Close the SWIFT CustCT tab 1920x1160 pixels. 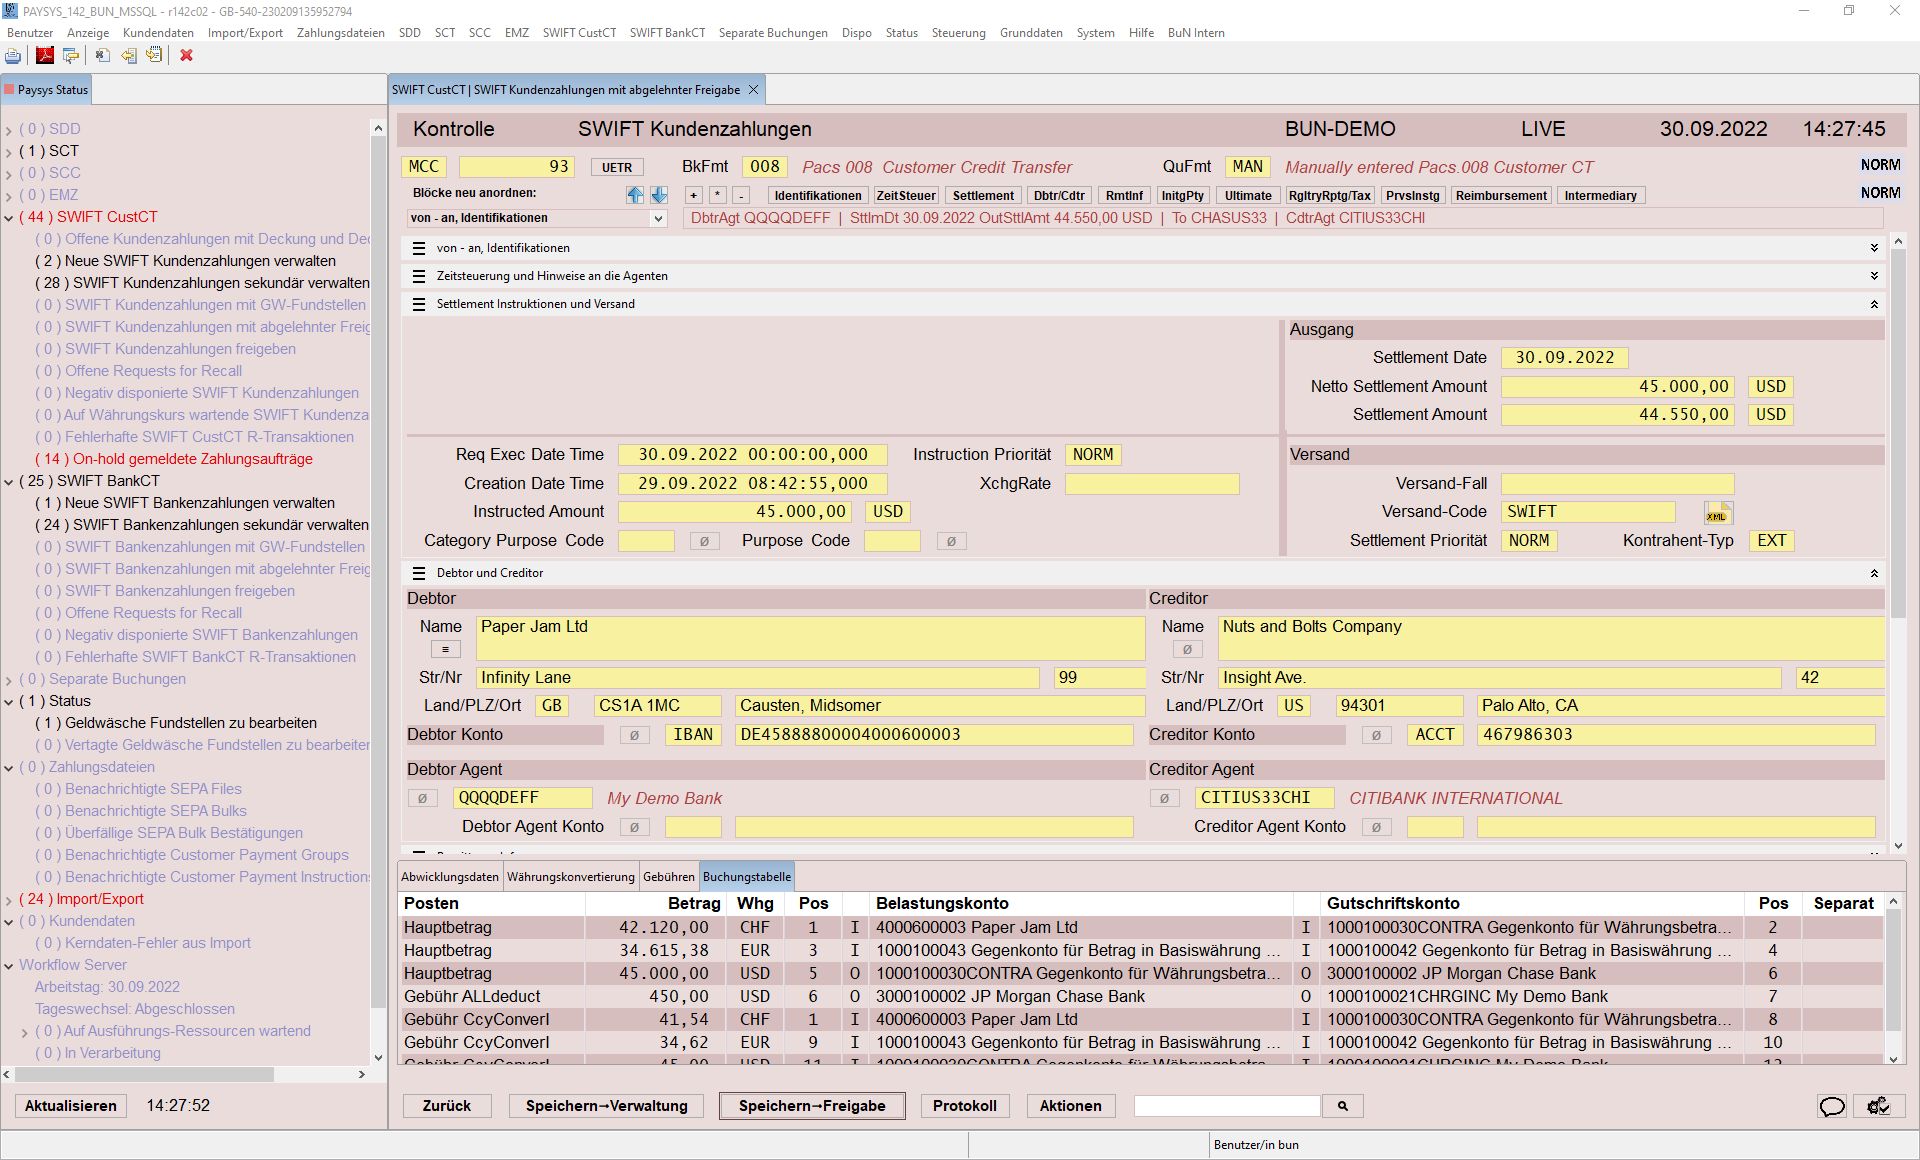coord(754,90)
